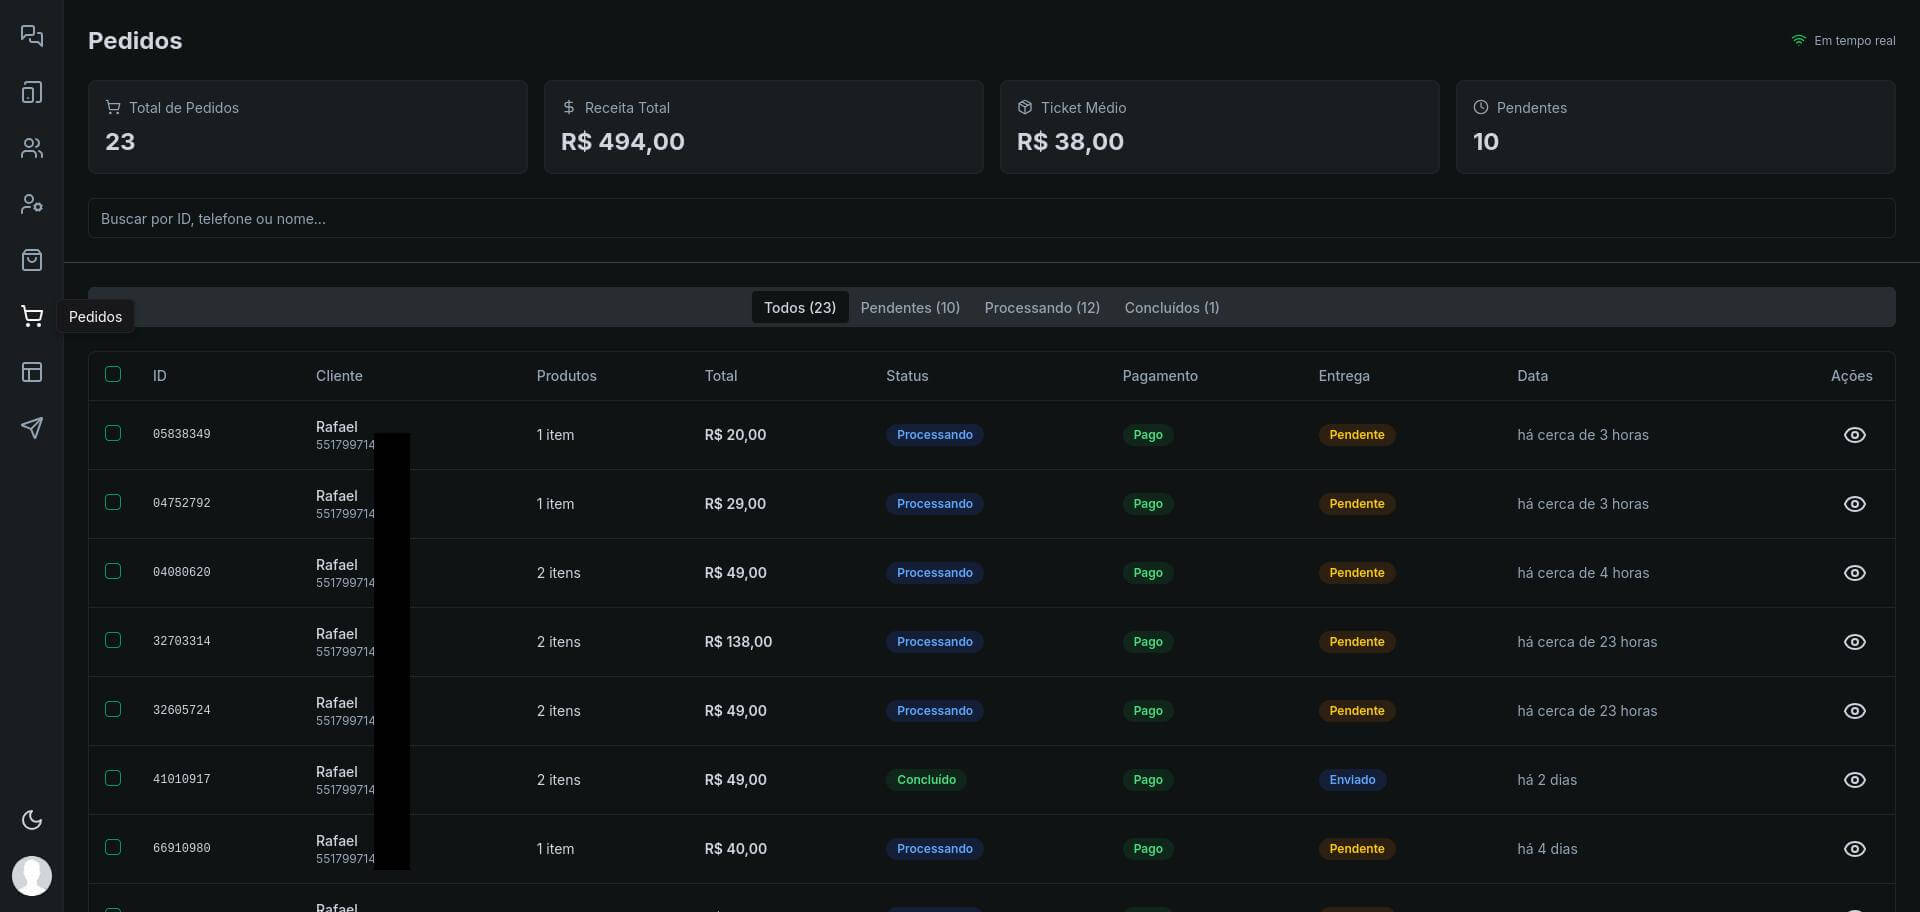The height and width of the screenshot is (912, 1920).
Task: Click the user avatar at bottom left
Action: tap(32, 876)
